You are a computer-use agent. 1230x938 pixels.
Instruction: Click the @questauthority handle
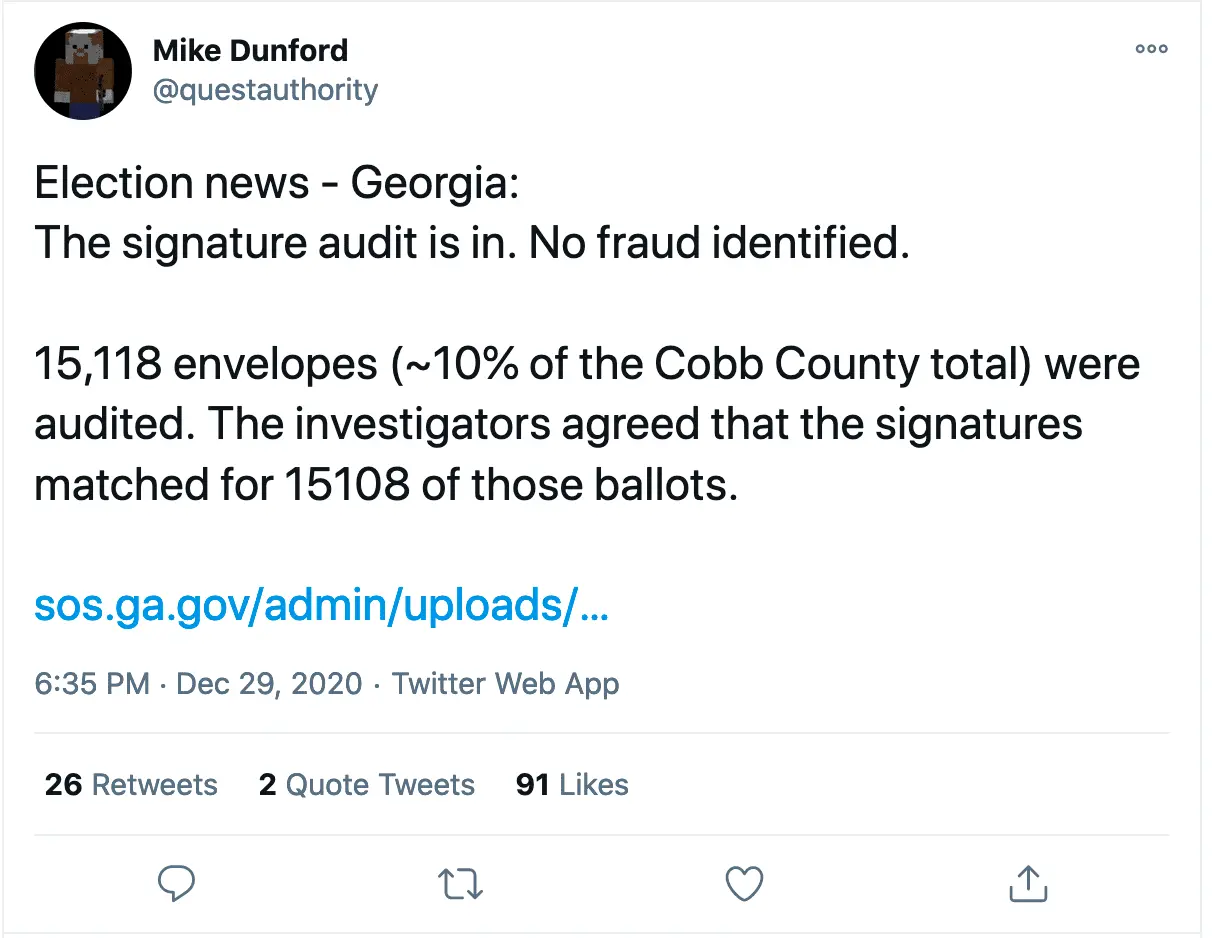click(265, 90)
